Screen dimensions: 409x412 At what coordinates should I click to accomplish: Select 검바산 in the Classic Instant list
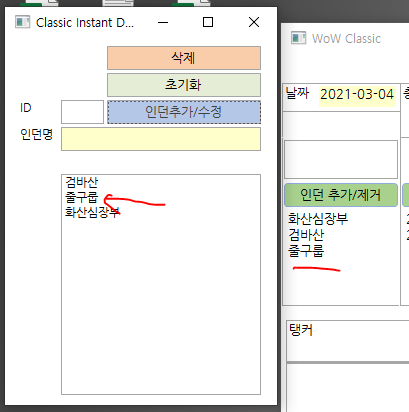click(82, 182)
